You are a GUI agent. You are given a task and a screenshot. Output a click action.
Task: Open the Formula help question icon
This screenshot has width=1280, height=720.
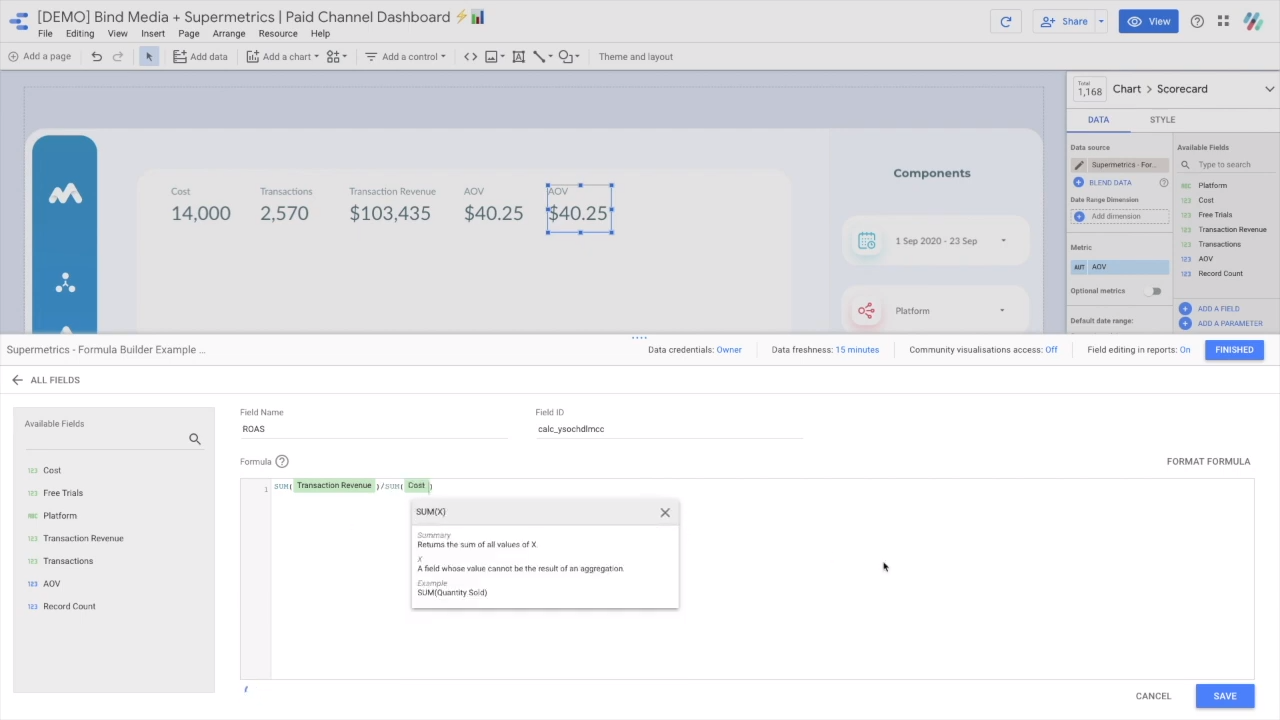[x=282, y=462]
